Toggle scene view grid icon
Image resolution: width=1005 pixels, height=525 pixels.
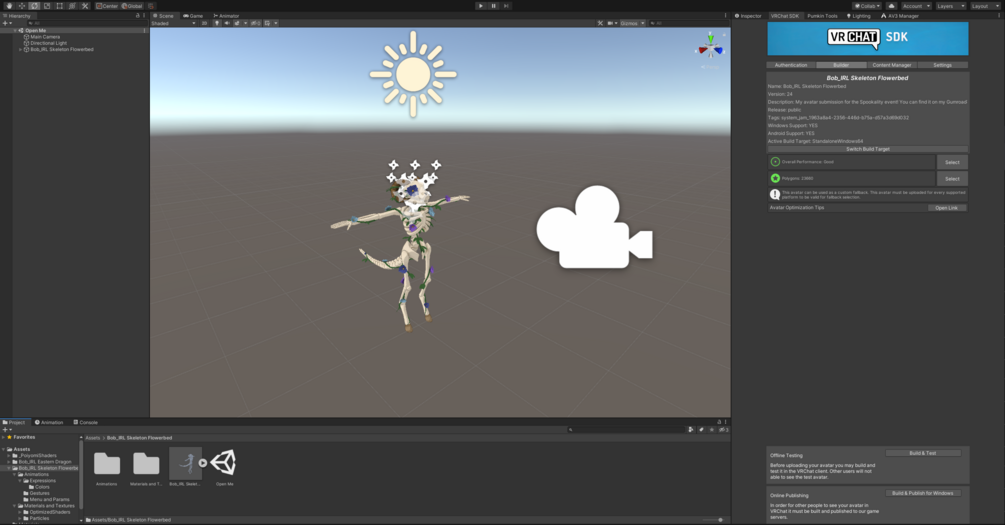[x=270, y=23]
